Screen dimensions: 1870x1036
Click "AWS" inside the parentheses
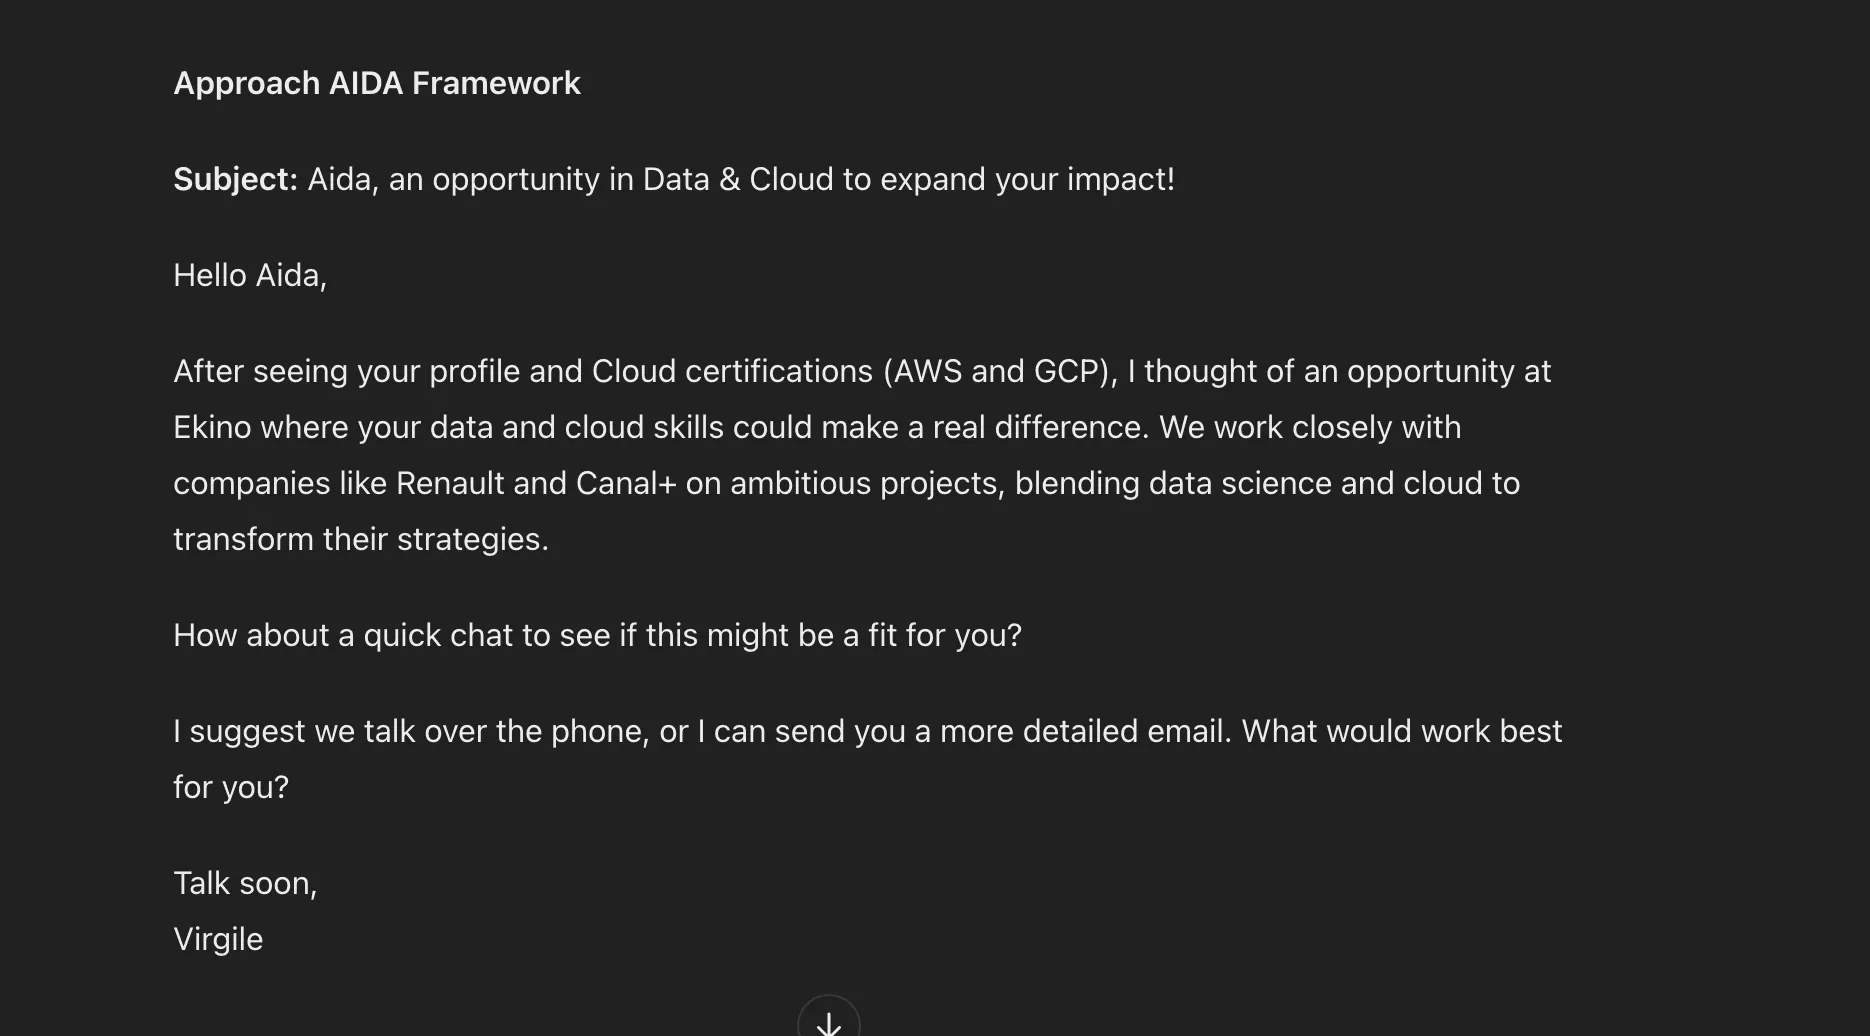[927, 371]
